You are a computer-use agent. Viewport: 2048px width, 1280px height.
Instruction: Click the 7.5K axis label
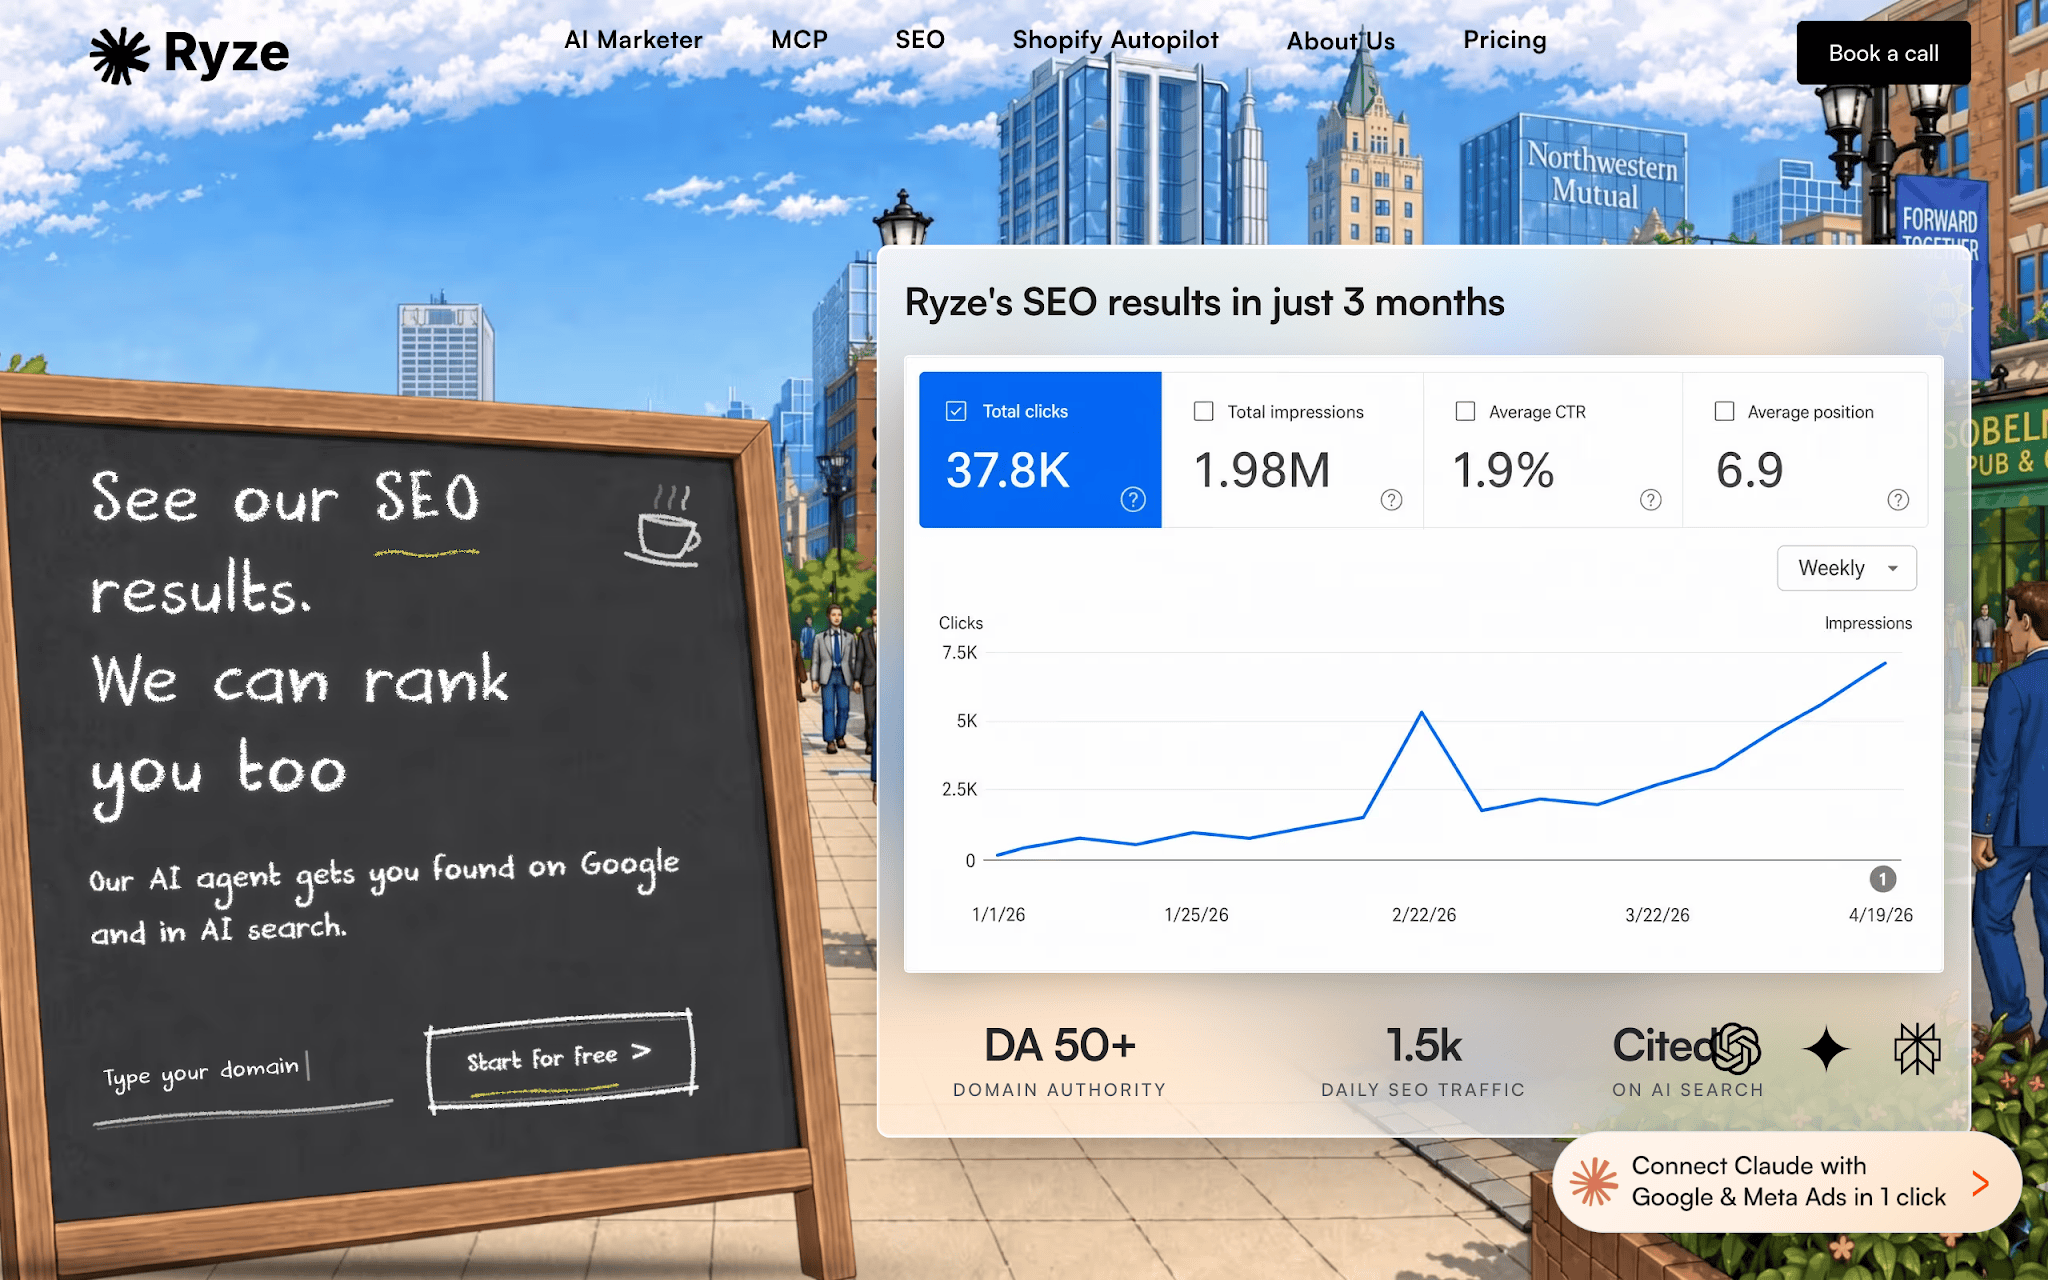959,653
